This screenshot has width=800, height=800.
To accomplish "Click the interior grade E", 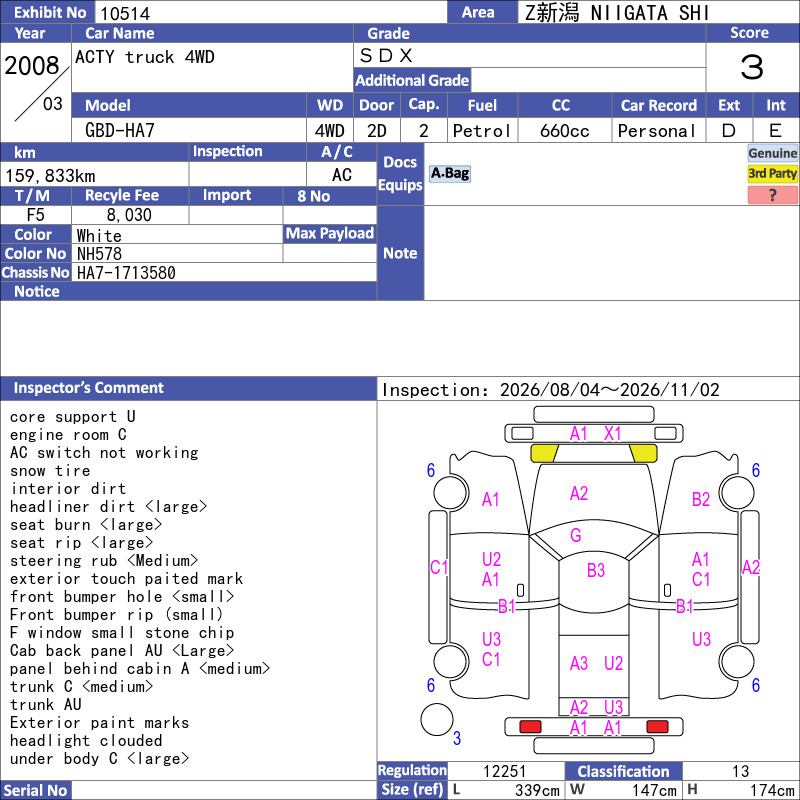I will (775, 131).
